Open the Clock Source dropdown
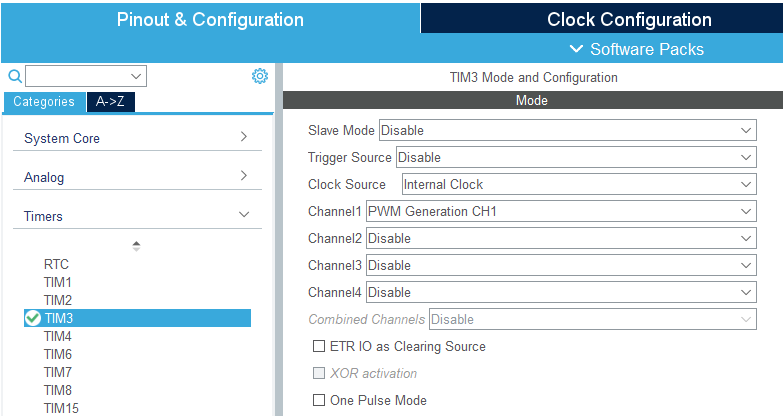Screen dimensions: 783x416 click(578, 184)
